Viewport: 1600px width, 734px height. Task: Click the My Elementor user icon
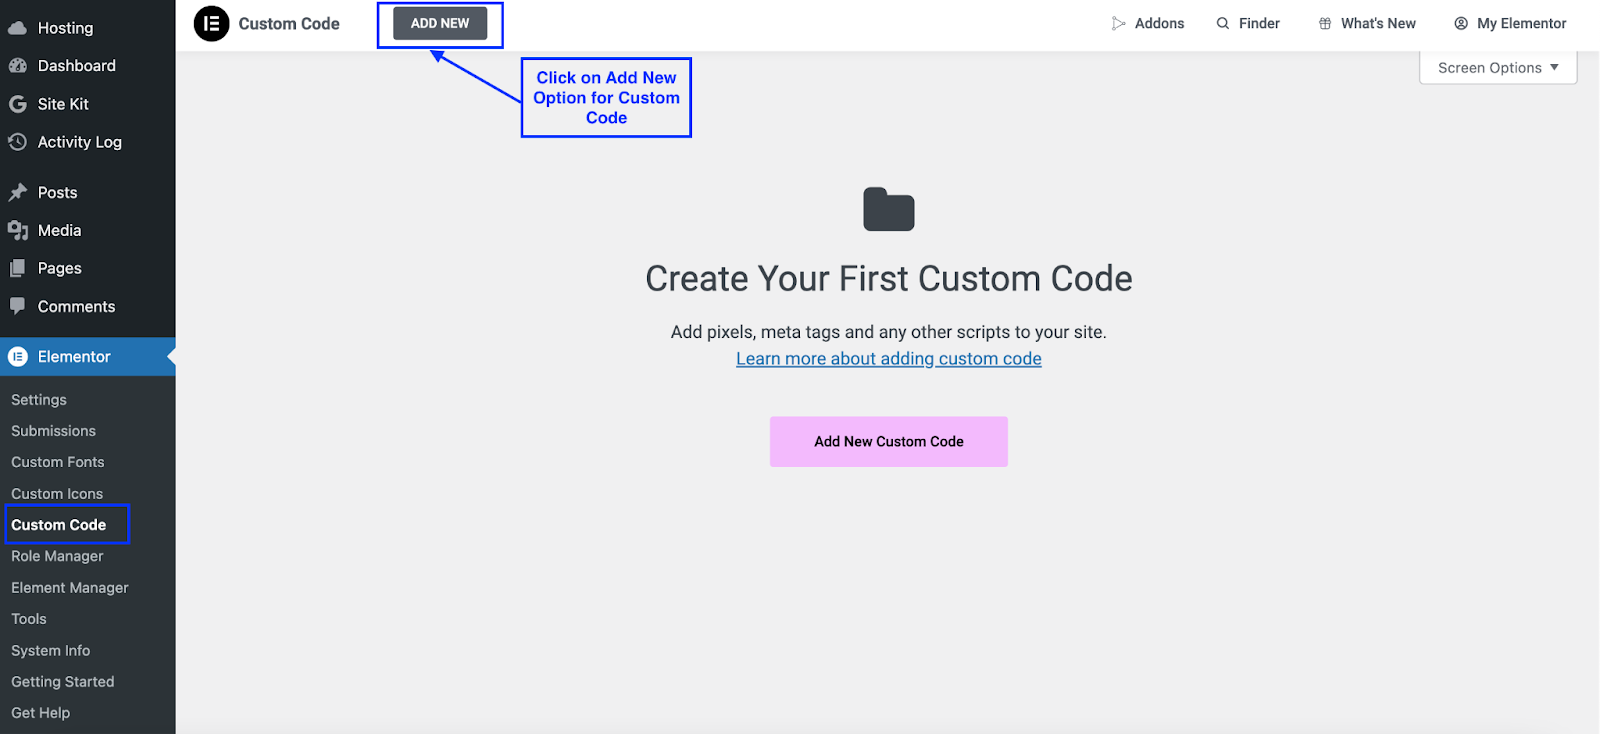pyautogui.click(x=1461, y=23)
